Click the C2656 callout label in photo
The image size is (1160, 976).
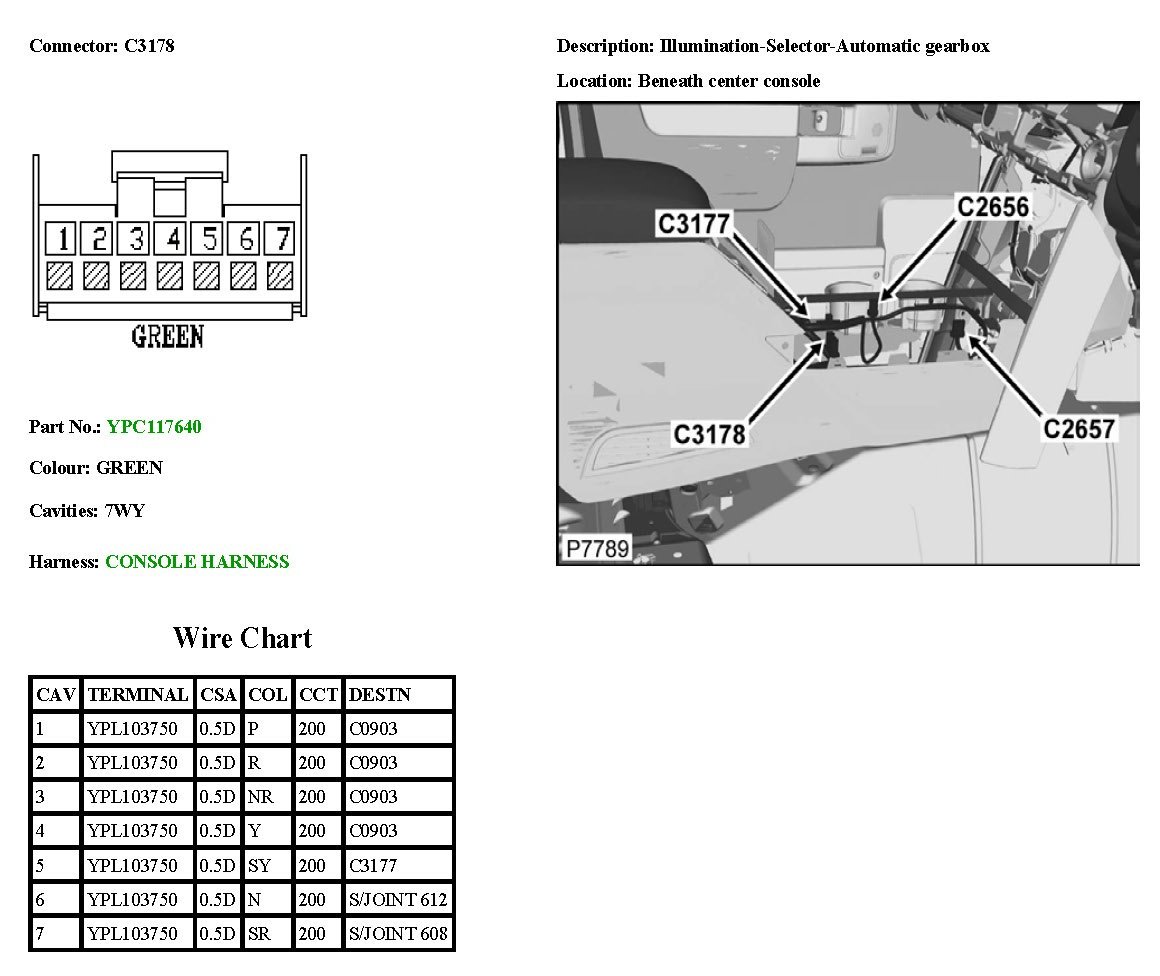(x=992, y=206)
